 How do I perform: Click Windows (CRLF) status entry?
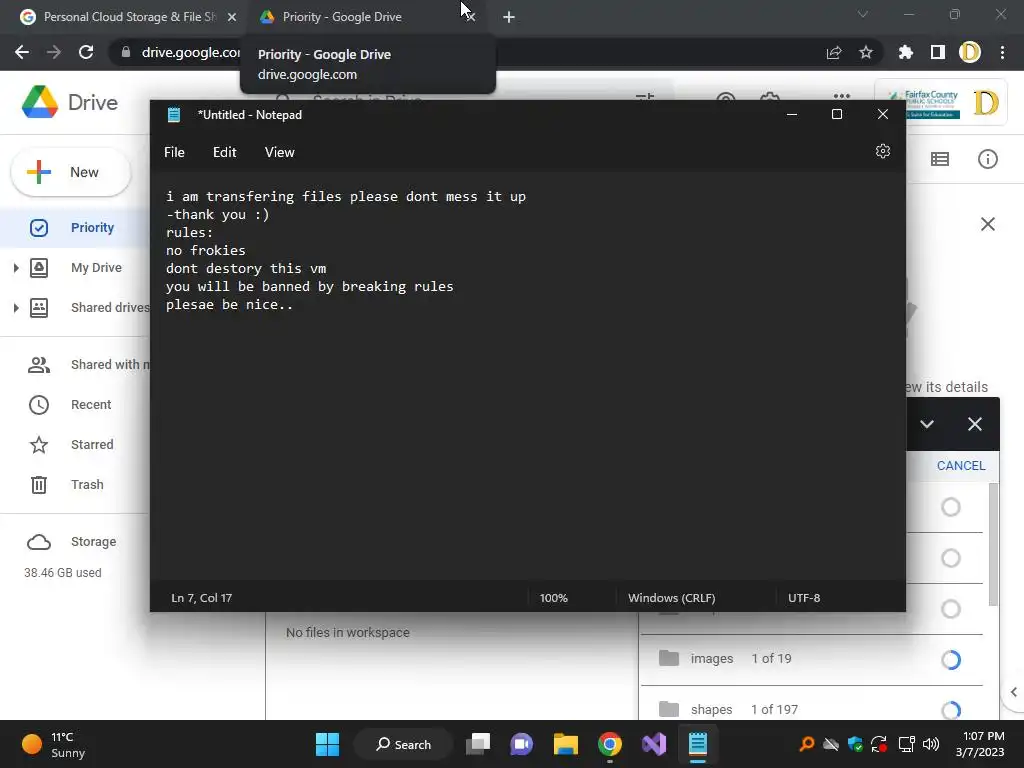(671, 598)
